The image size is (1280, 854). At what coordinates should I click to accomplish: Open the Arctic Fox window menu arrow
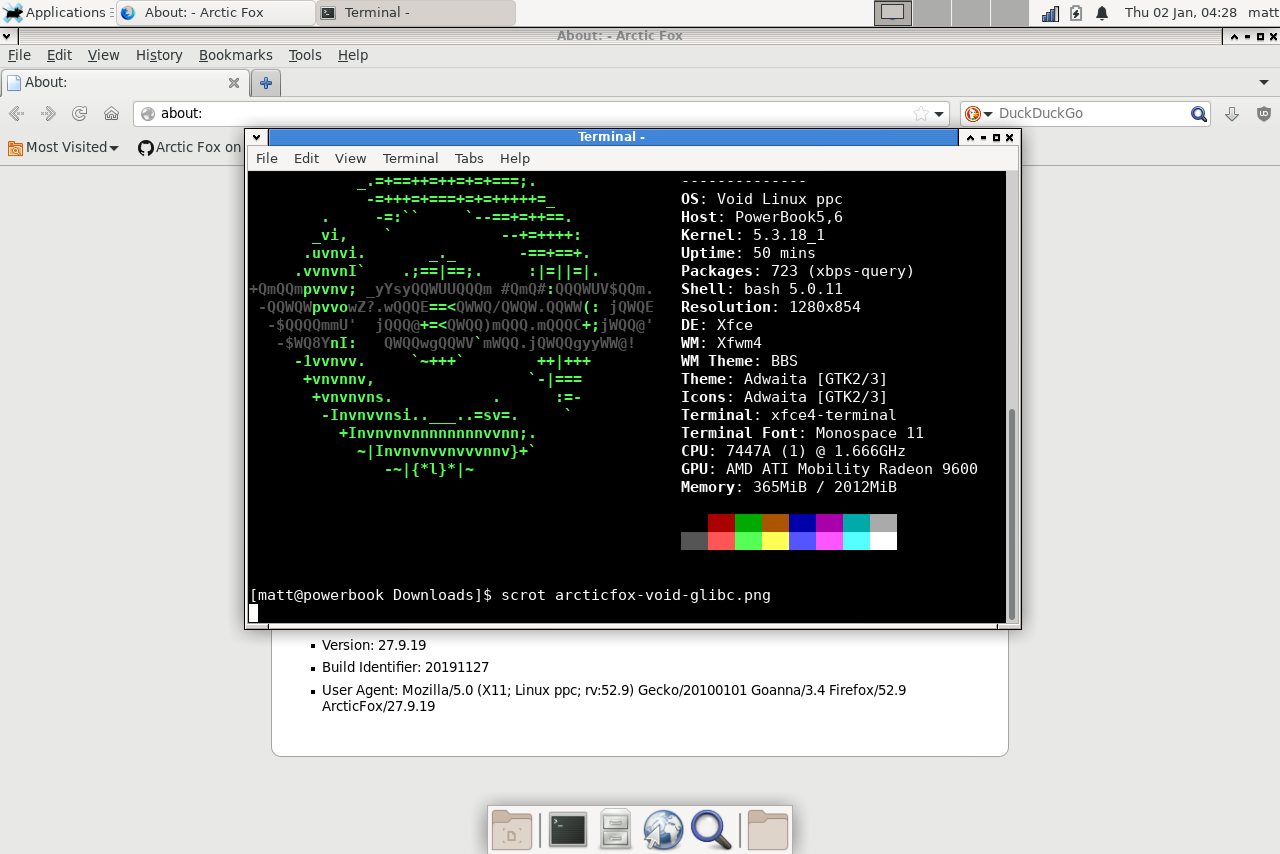[7, 35]
